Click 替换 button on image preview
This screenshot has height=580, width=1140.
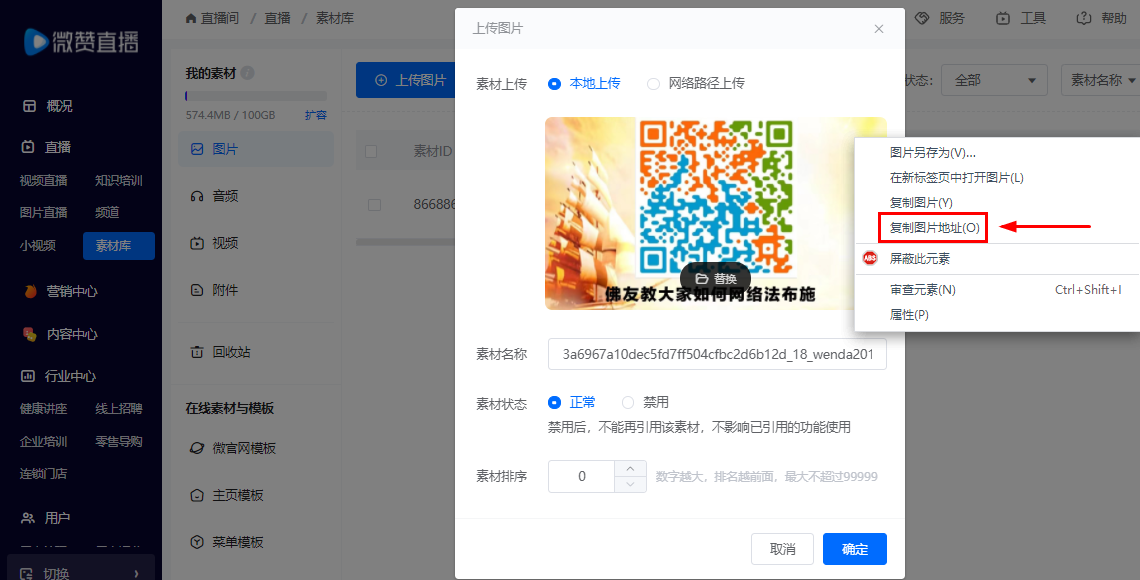click(715, 278)
